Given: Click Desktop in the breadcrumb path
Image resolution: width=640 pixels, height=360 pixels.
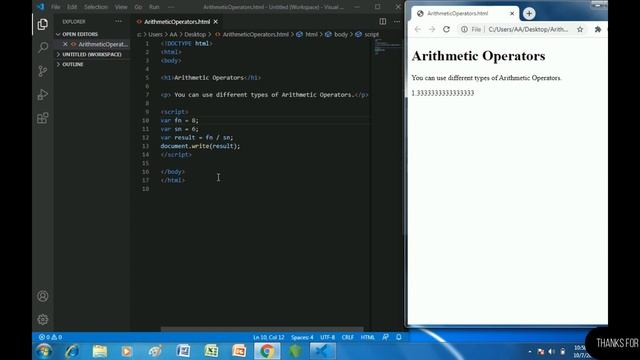Looking at the screenshot, I should click(x=195, y=35).
